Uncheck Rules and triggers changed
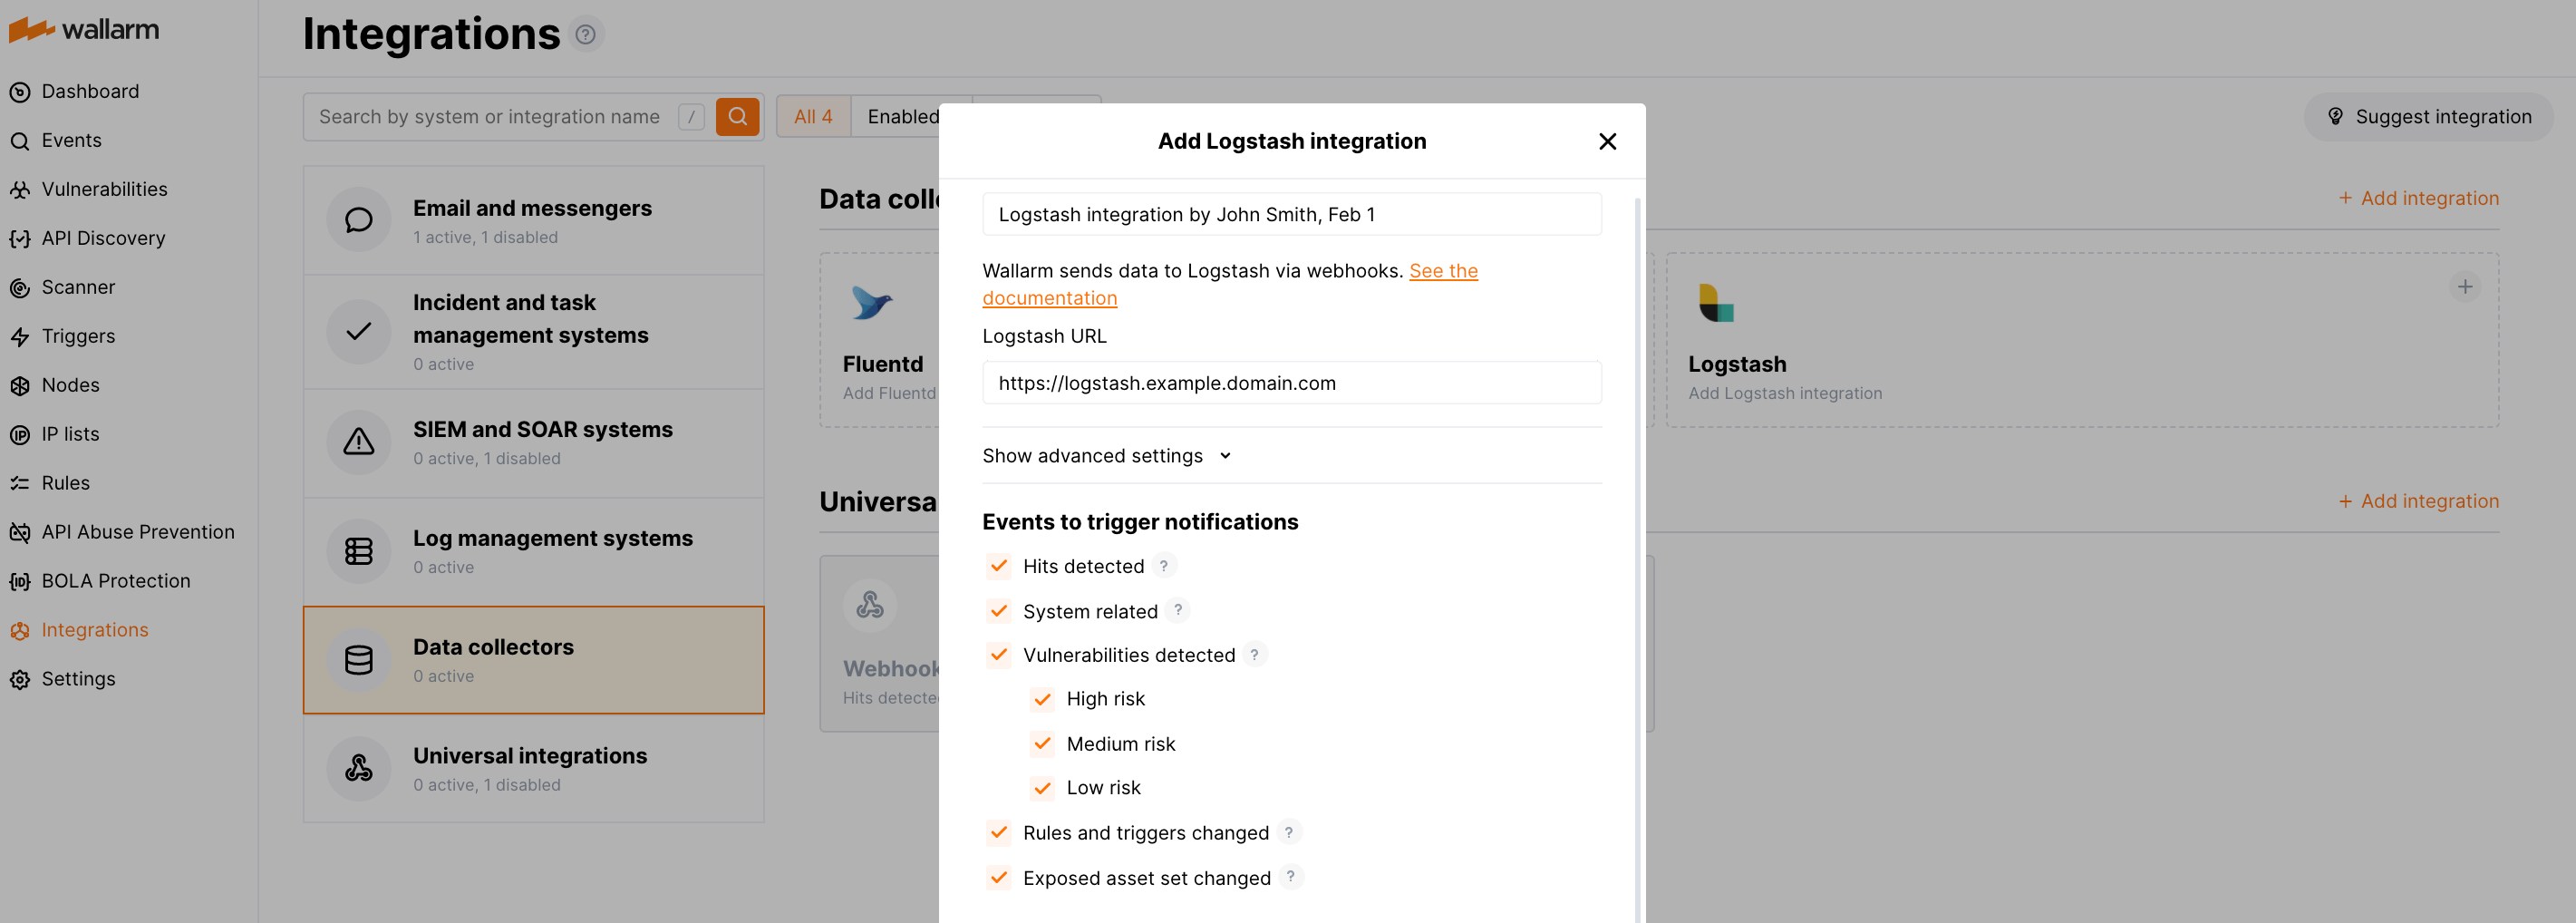The height and width of the screenshot is (923, 2576). (998, 832)
